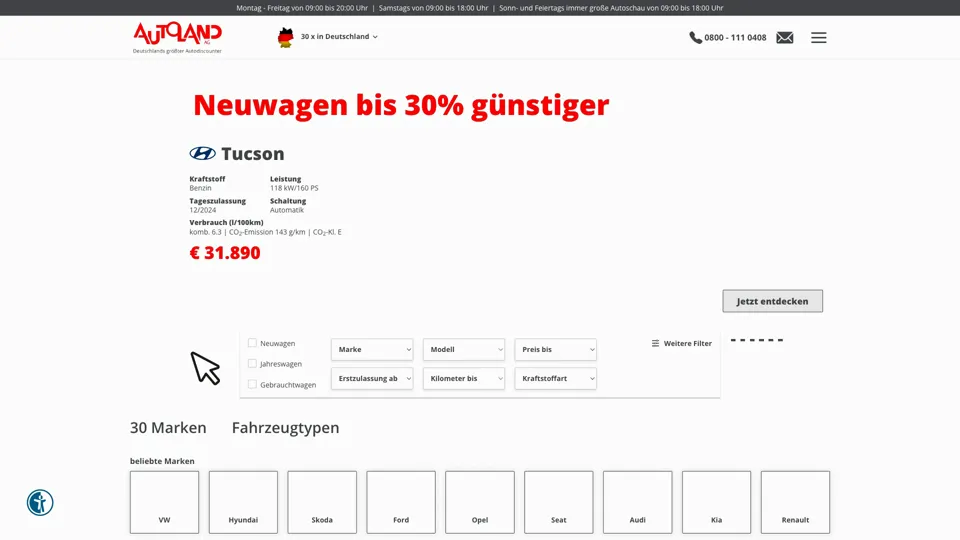The height and width of the screenshot is (540, 960).
Task: Select the Ford brand tile
Action: [x=401, y=502]
